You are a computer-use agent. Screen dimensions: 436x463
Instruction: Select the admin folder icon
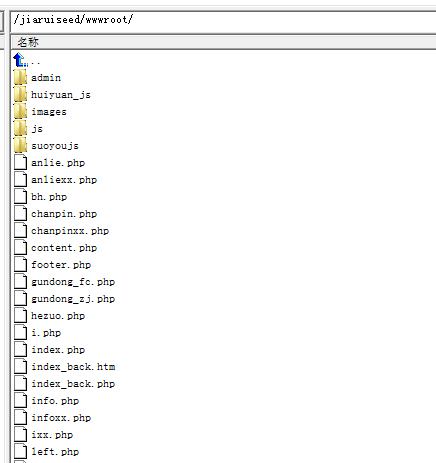(x=20, y=78)
